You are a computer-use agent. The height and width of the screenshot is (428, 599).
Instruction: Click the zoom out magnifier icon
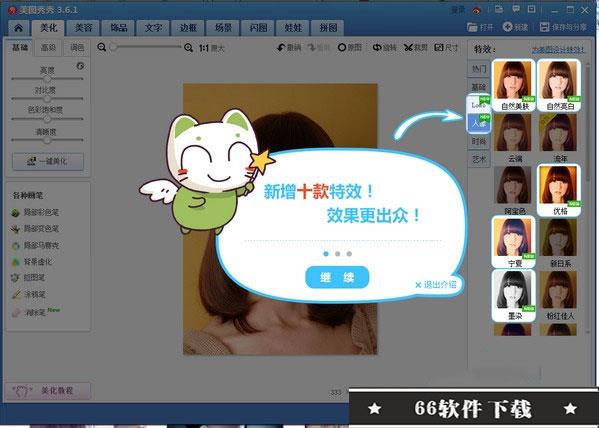[x=102, y=47]
